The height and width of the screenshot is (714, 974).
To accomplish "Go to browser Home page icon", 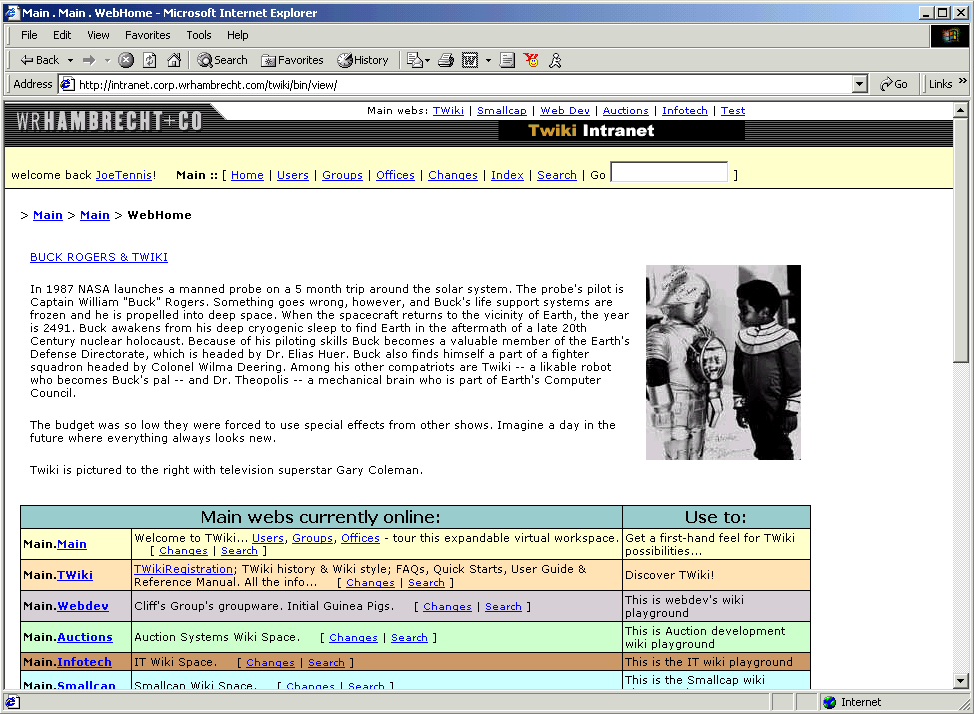I will [174, 60].
